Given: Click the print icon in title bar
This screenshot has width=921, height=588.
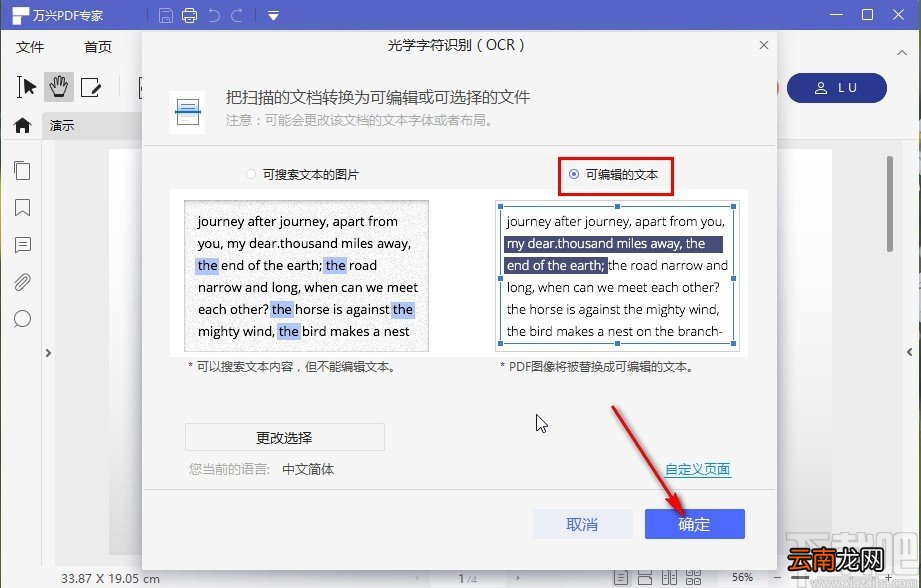Looking at the screenshot, I should pos(189,15).
